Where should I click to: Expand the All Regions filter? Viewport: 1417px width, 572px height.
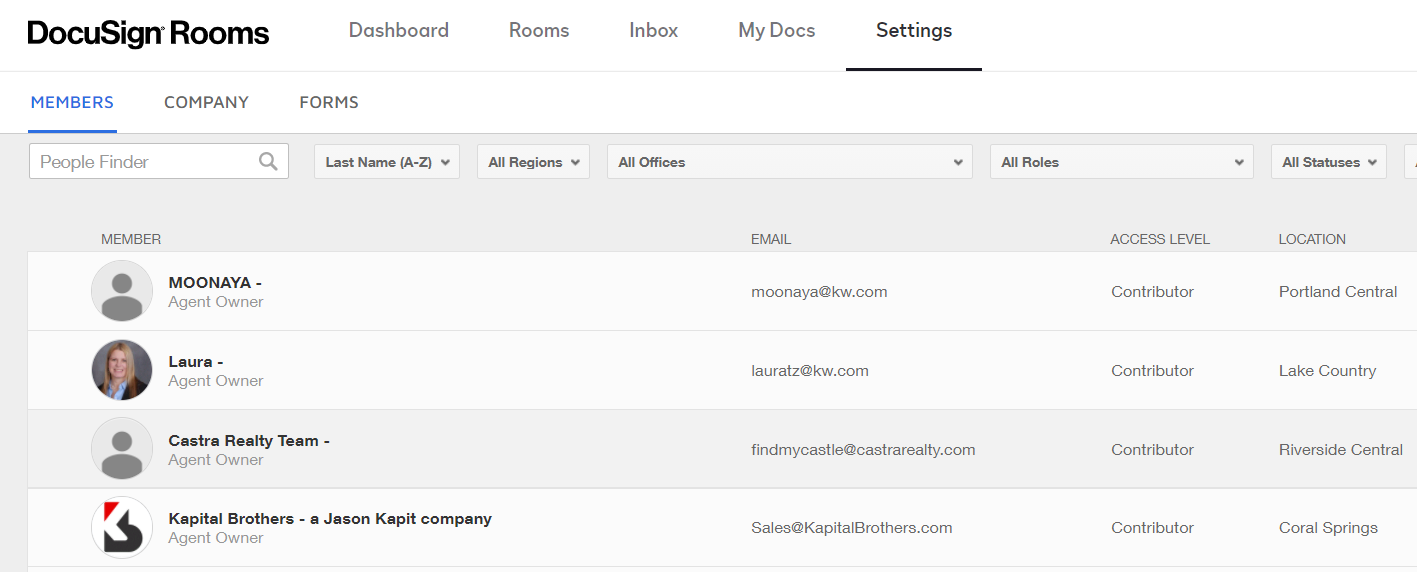[533, 162]
